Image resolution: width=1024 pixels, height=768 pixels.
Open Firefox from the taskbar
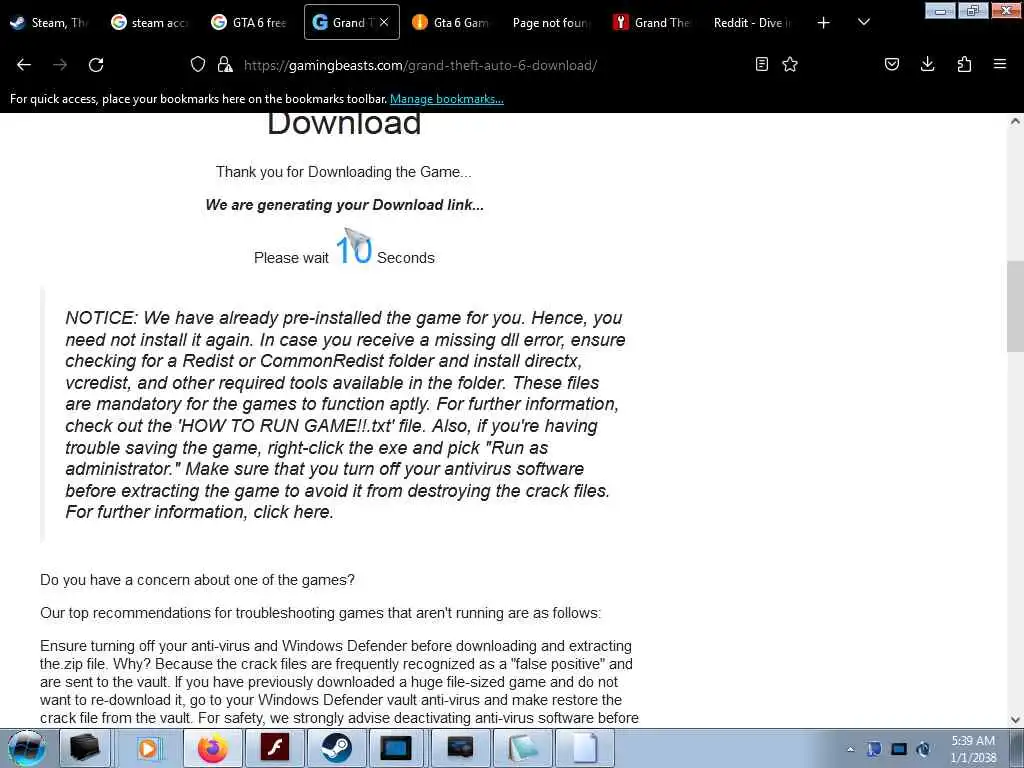(213, 748)
